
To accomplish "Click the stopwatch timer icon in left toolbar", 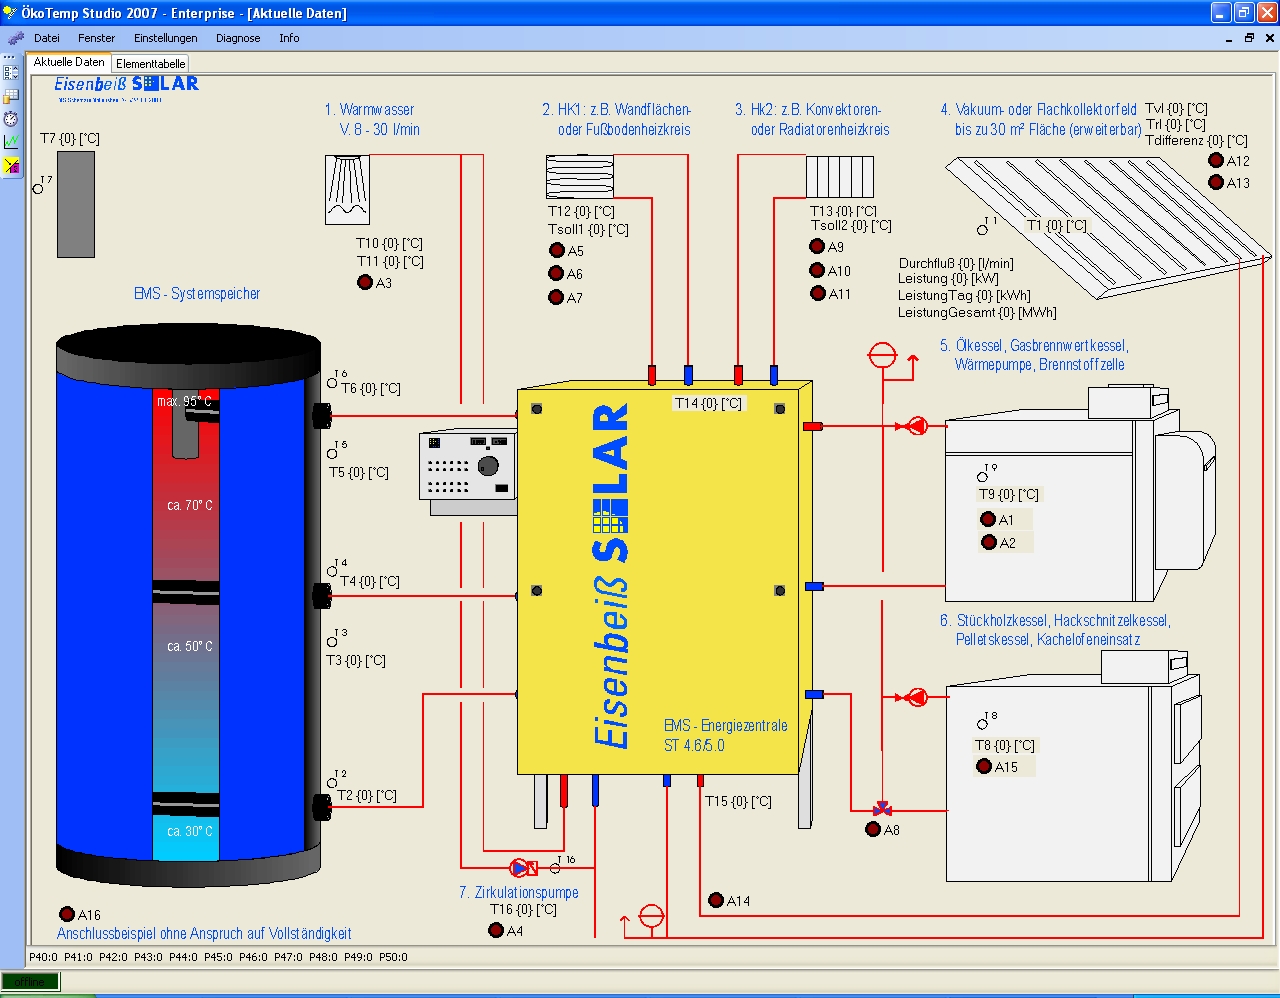I will click(x=11, y=118).
